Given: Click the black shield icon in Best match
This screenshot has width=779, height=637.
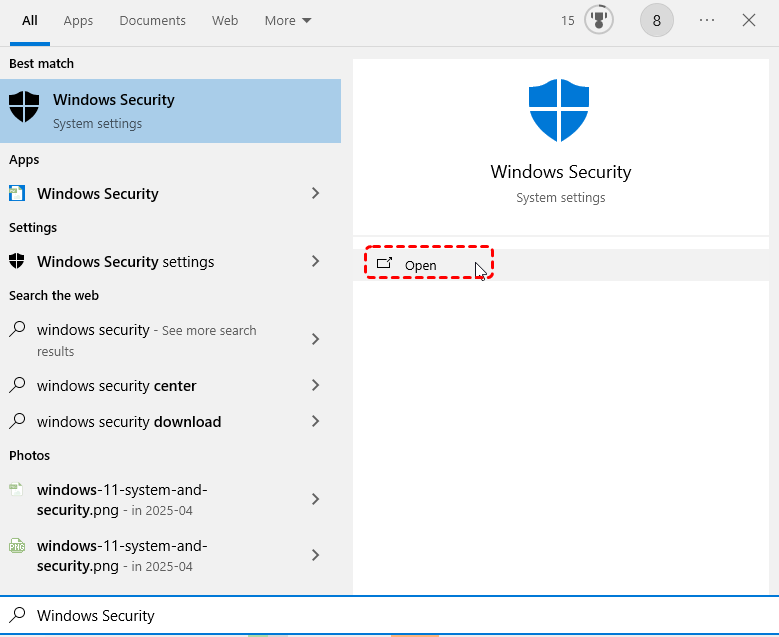Looking at the screenshot, I should [24, 107].
